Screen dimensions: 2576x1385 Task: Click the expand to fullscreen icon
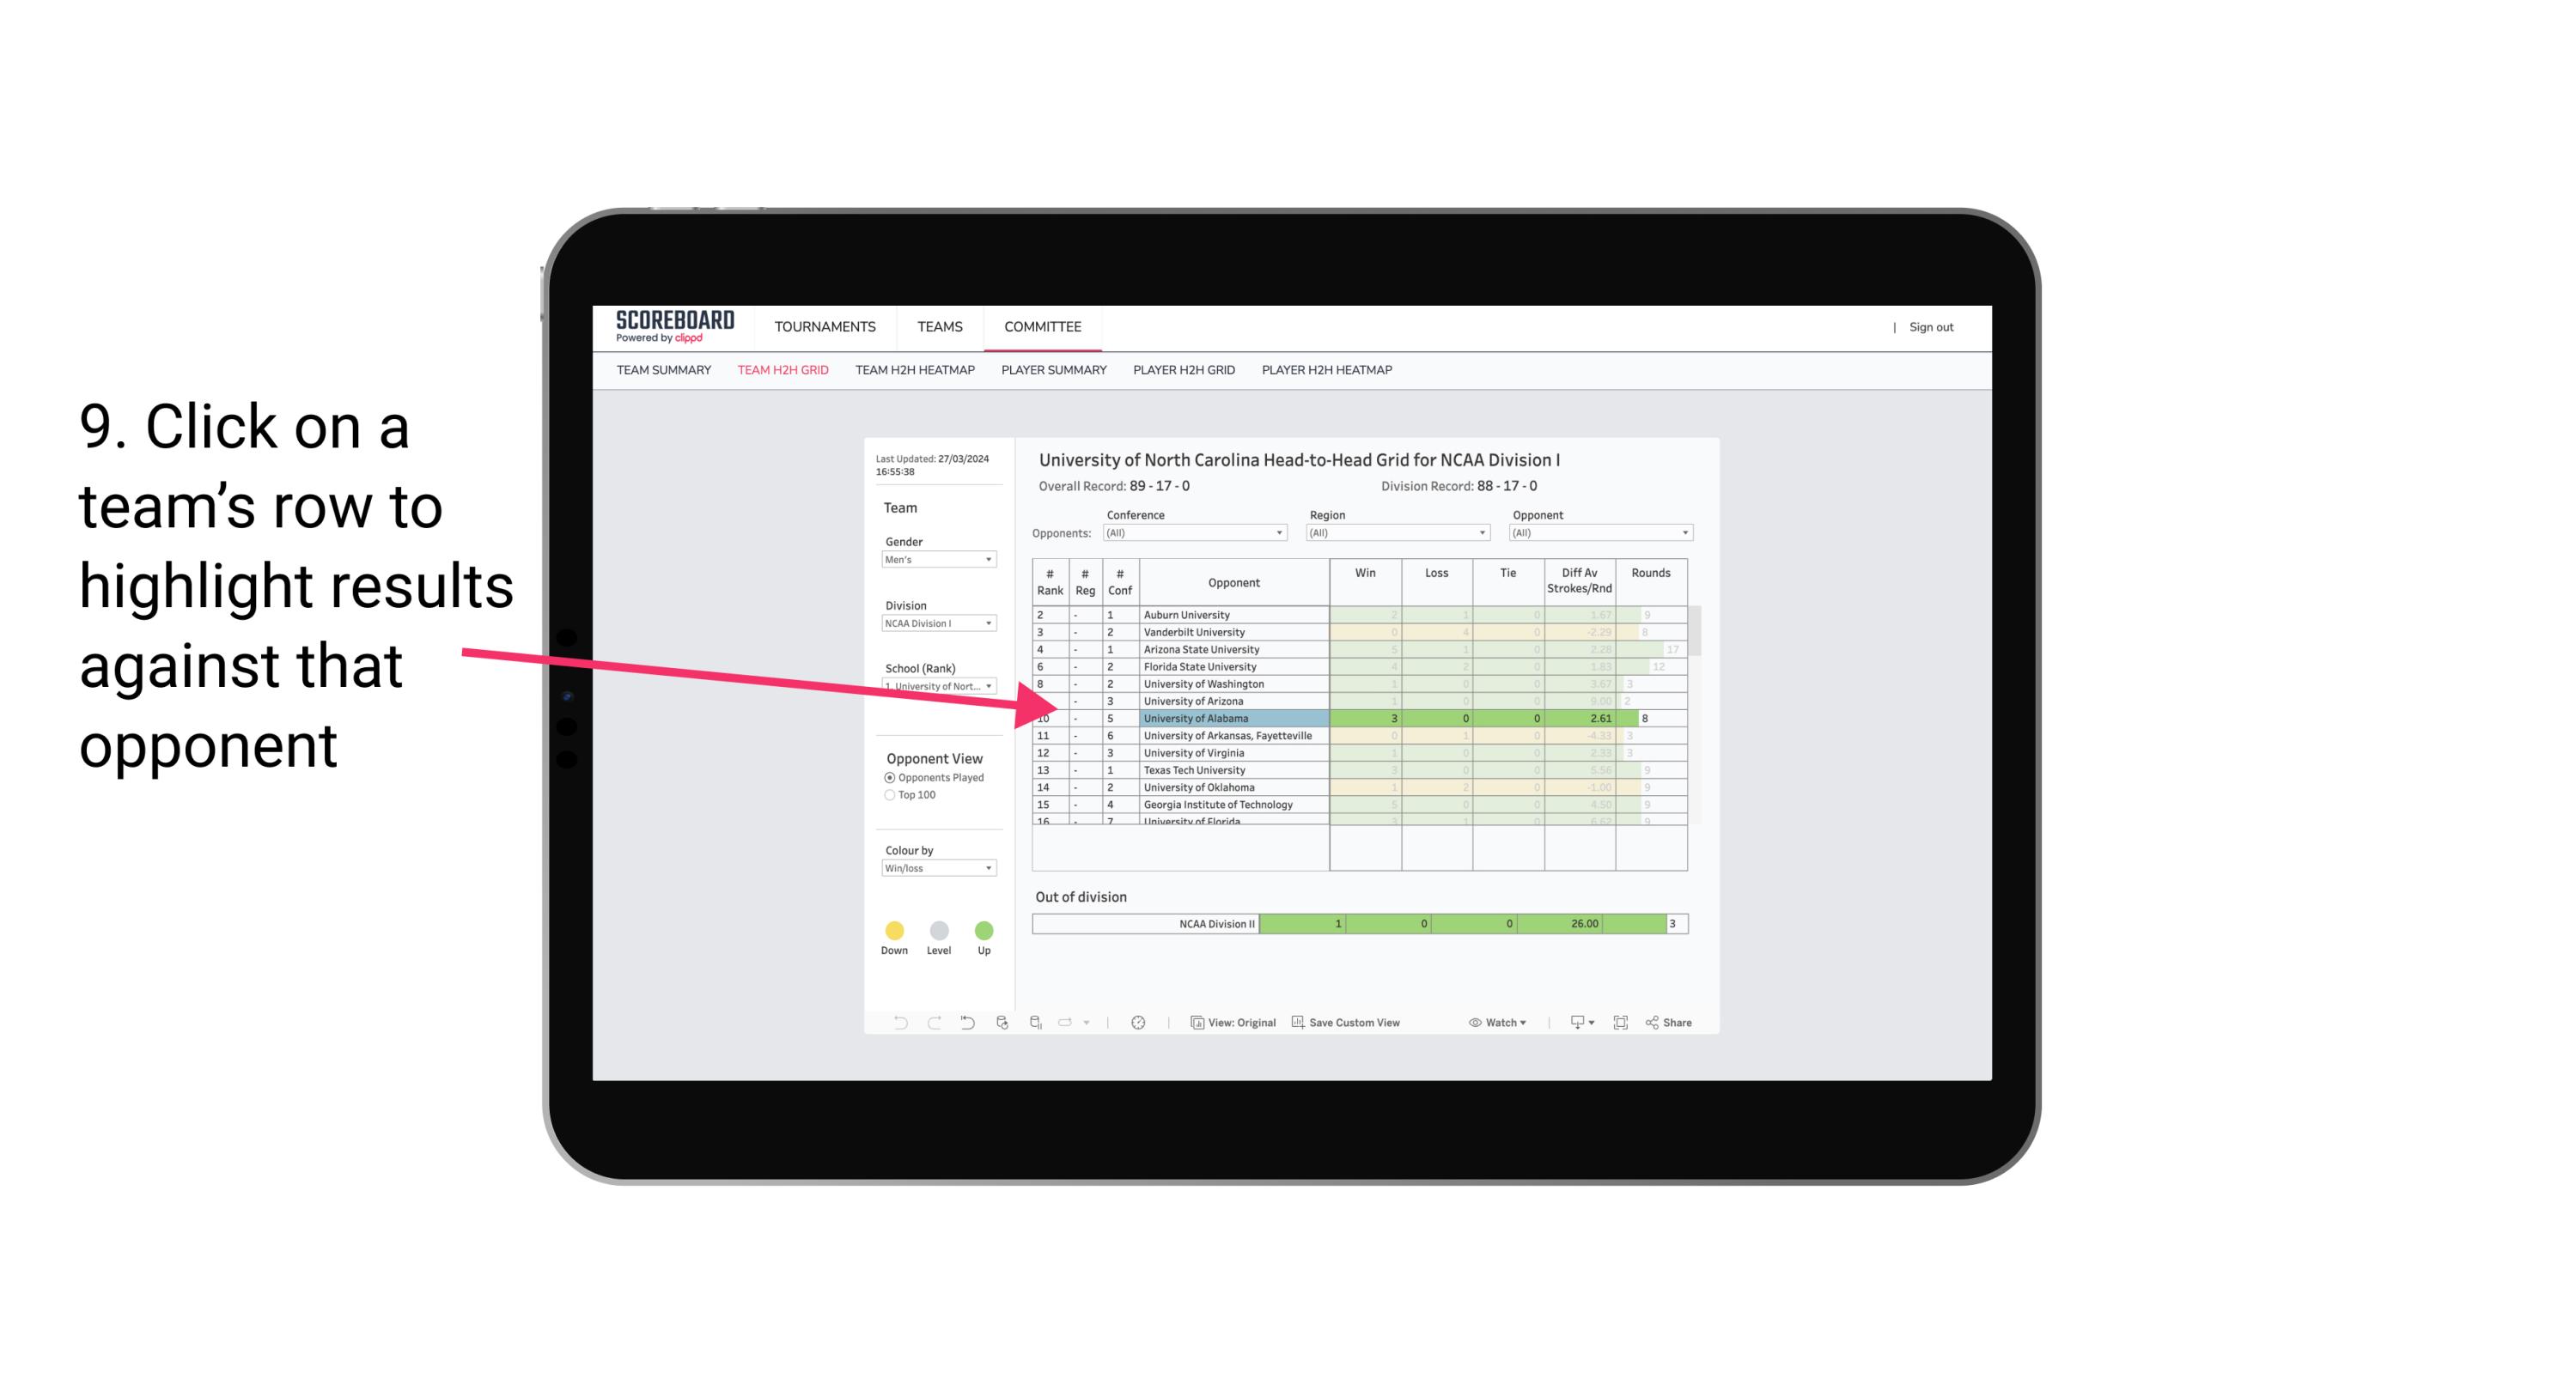(1619, 1024)
